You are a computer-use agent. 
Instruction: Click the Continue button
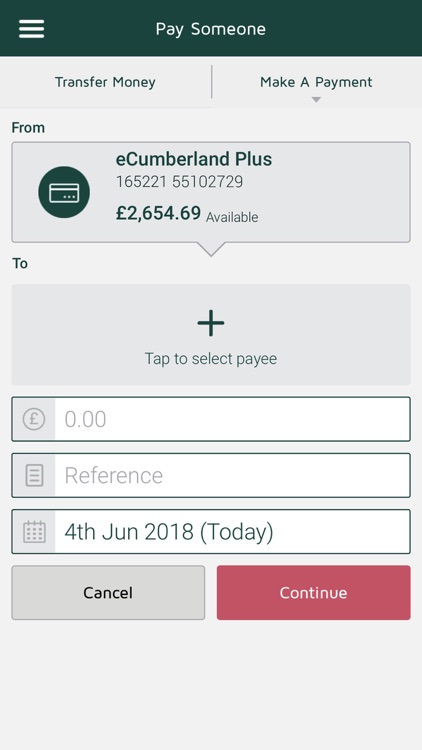click(313, 593)
